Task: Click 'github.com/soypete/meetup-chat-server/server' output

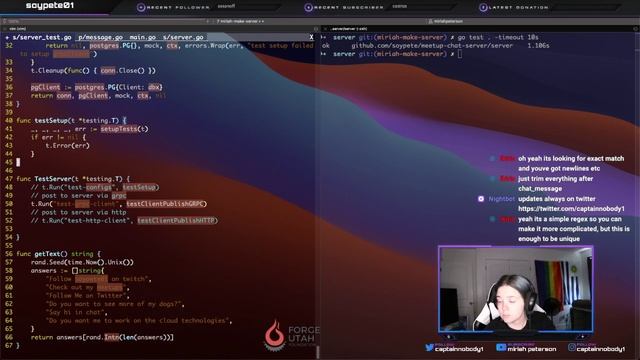Action: click(x=432, y=46)
